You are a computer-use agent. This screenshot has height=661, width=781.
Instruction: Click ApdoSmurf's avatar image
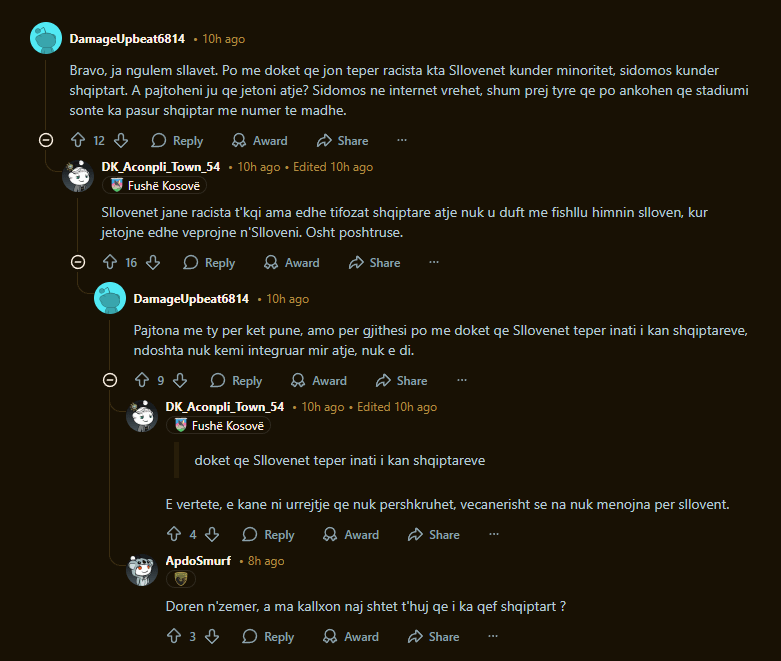click(143, 569)
